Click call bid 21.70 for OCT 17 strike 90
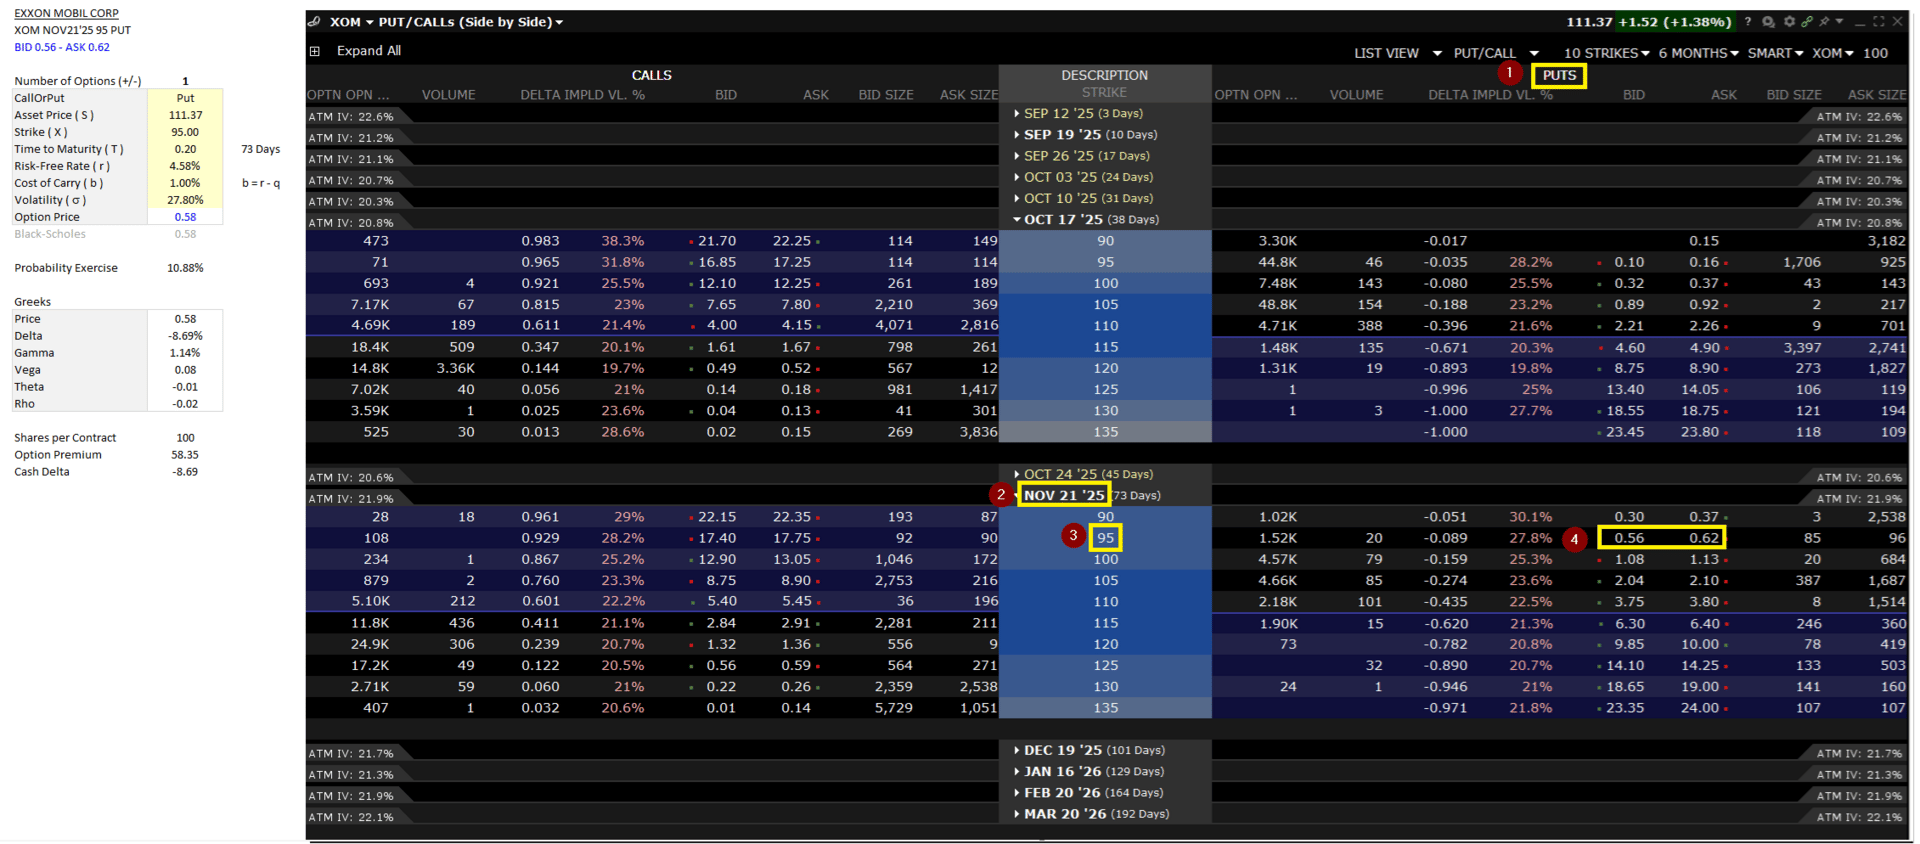The width and height of the screenshot is (1920, 844). click(717, 241)
